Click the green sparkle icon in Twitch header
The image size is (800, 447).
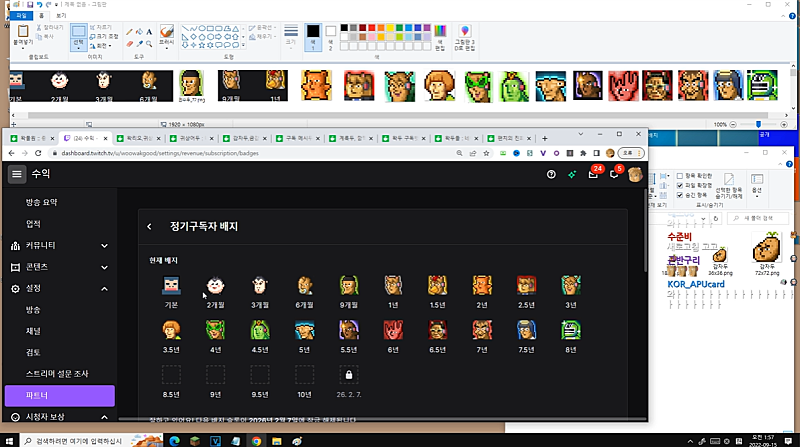coord(572,175)
